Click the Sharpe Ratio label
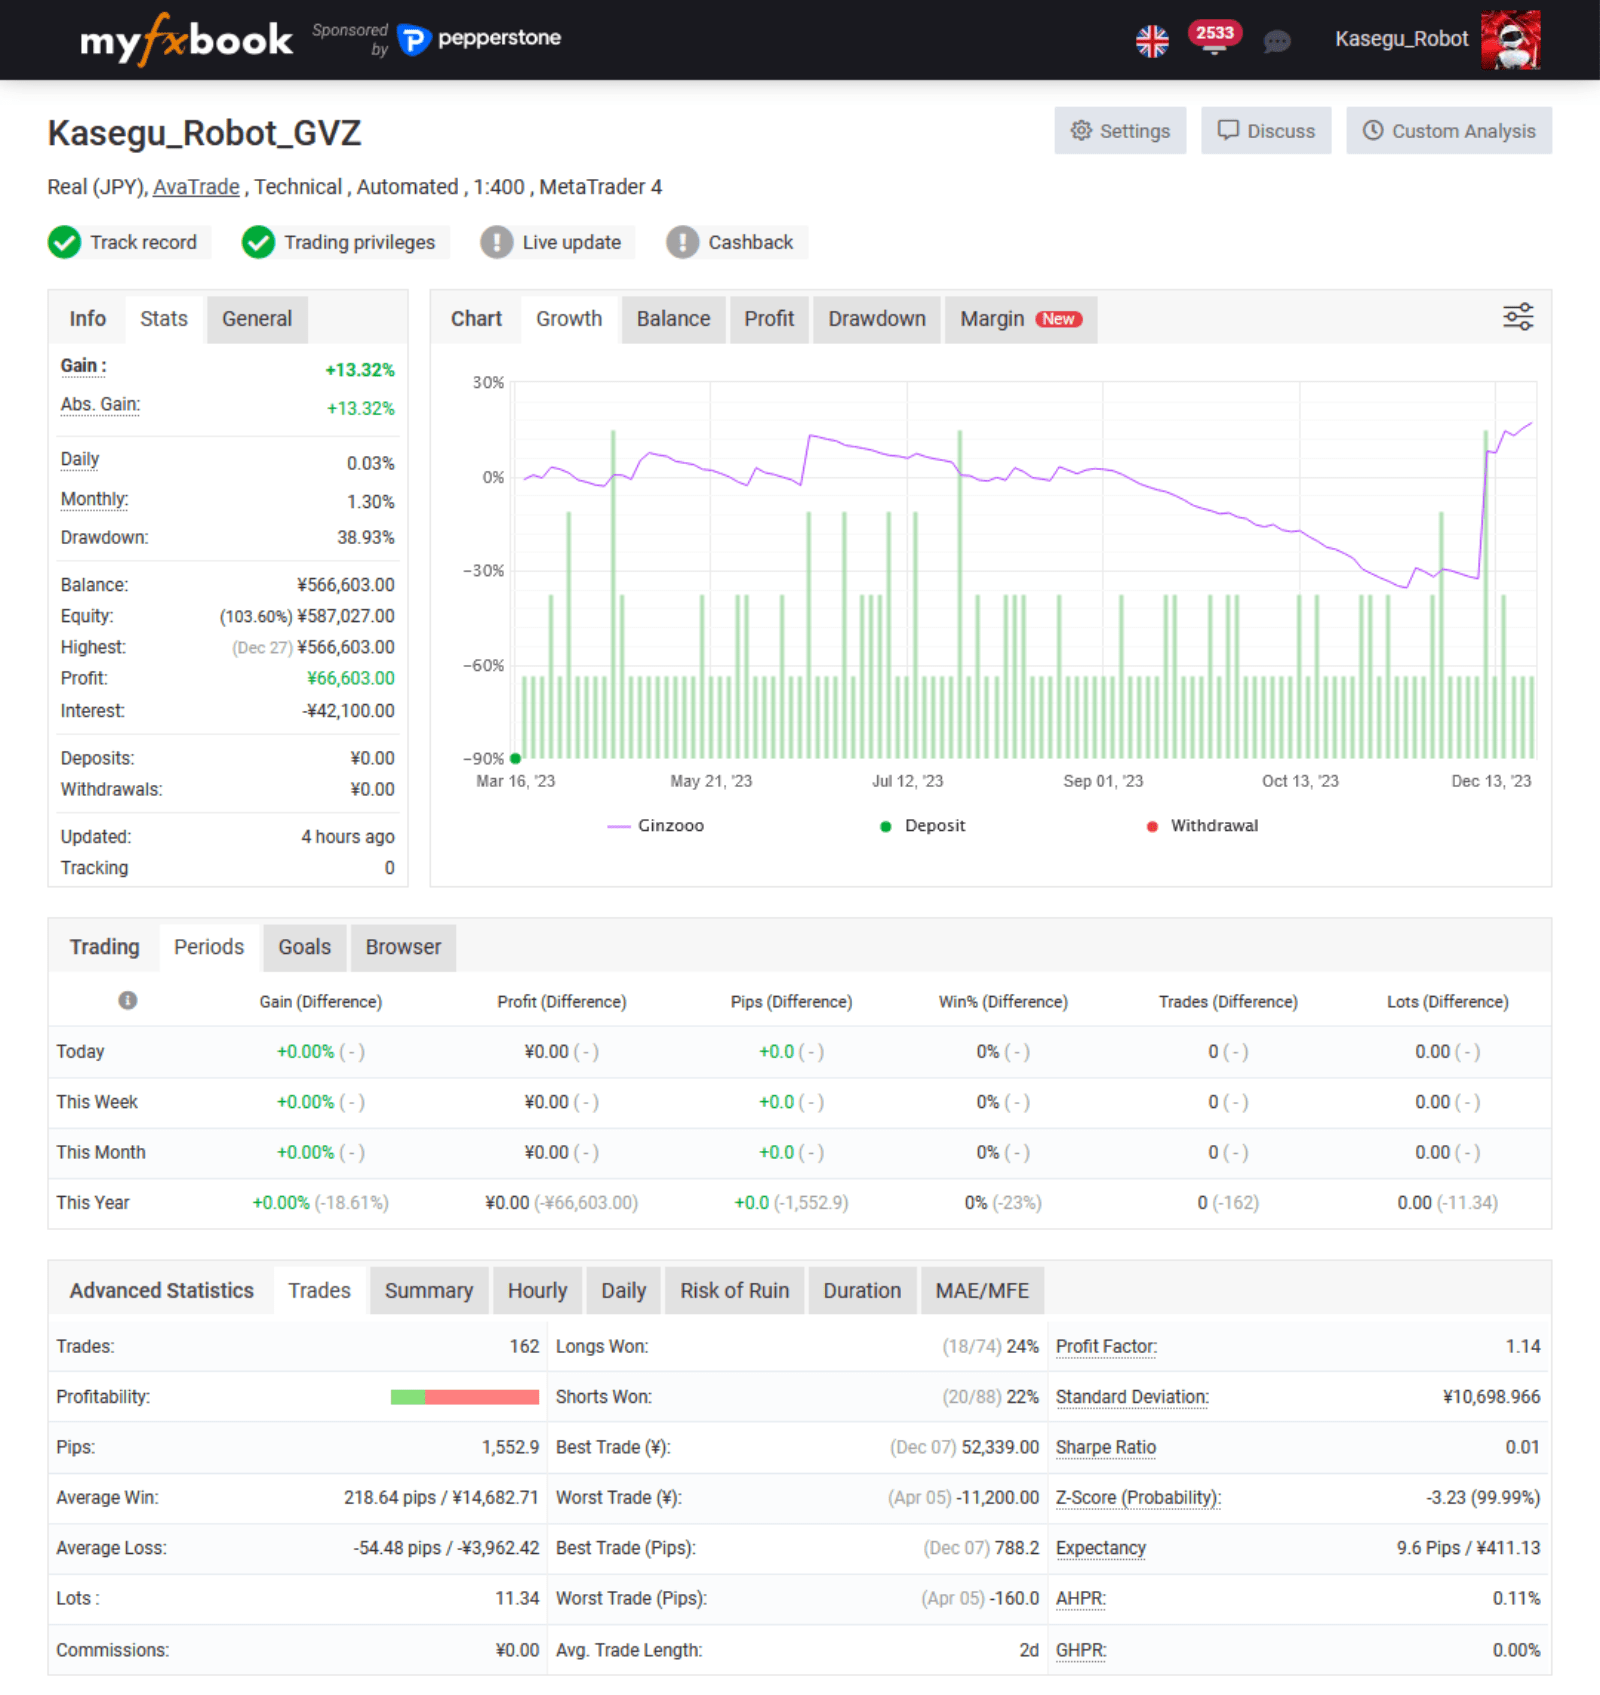Screen dimensions: 1600x1695 click(x=1106, y=1447)
